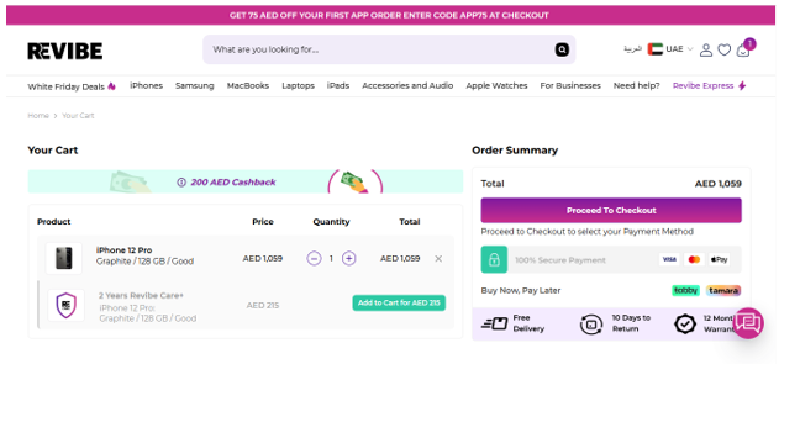This screenshot has height=424, width=800.
Task: Open the shopping cart icon
Action: pyautogui.click(x=743, y=50)
